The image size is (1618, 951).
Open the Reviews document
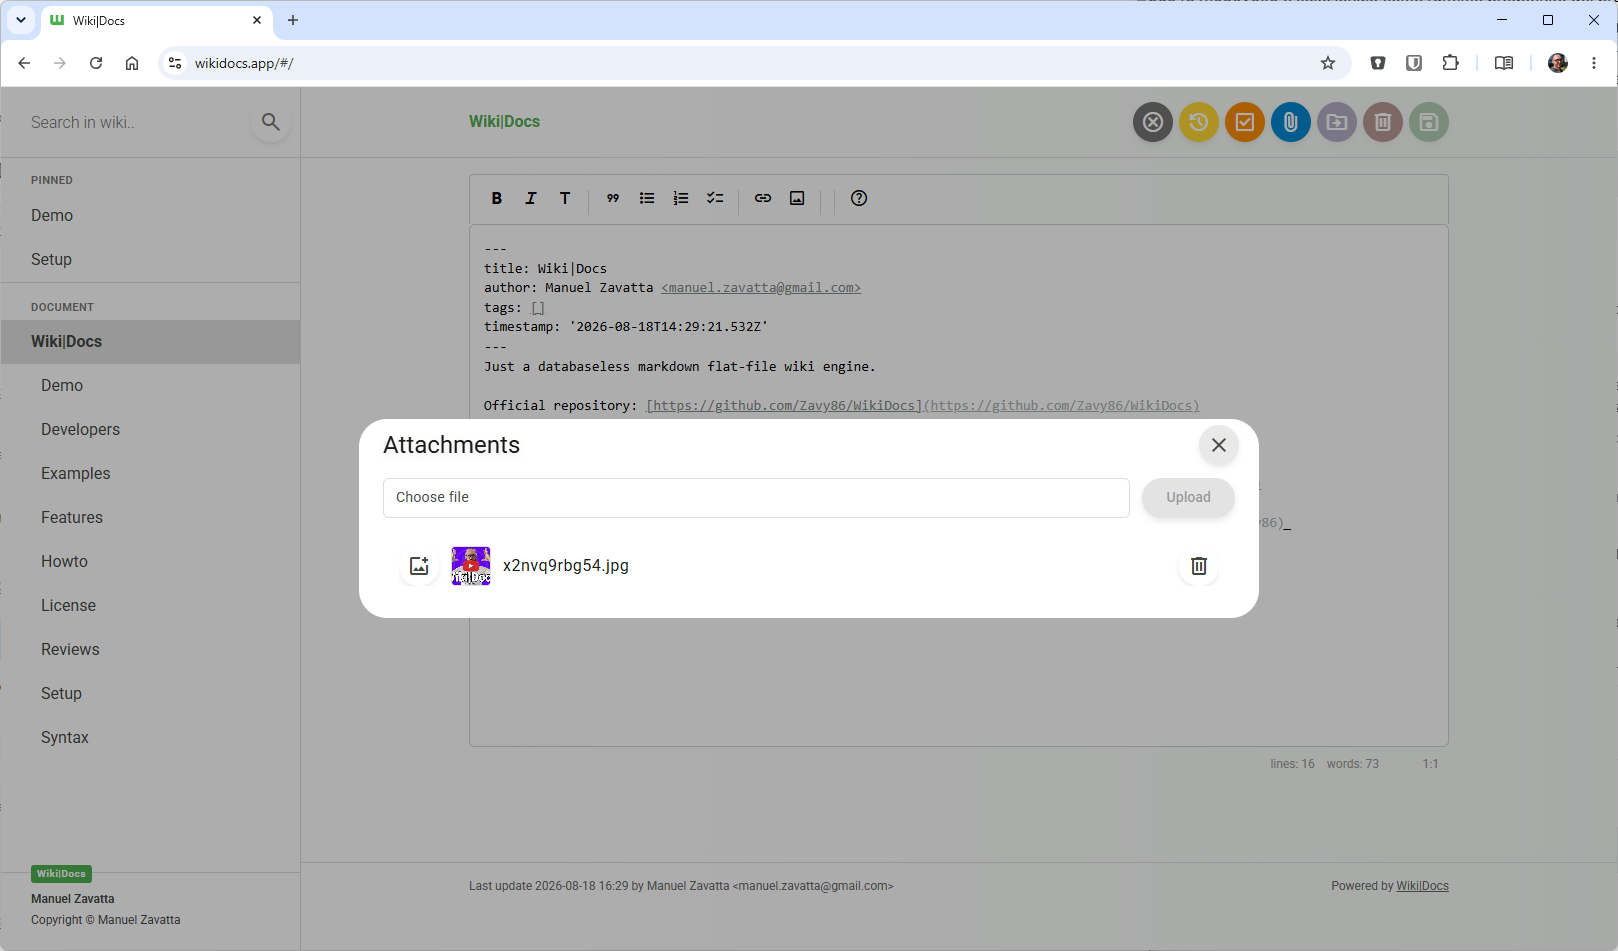click(x=150, y=649)
